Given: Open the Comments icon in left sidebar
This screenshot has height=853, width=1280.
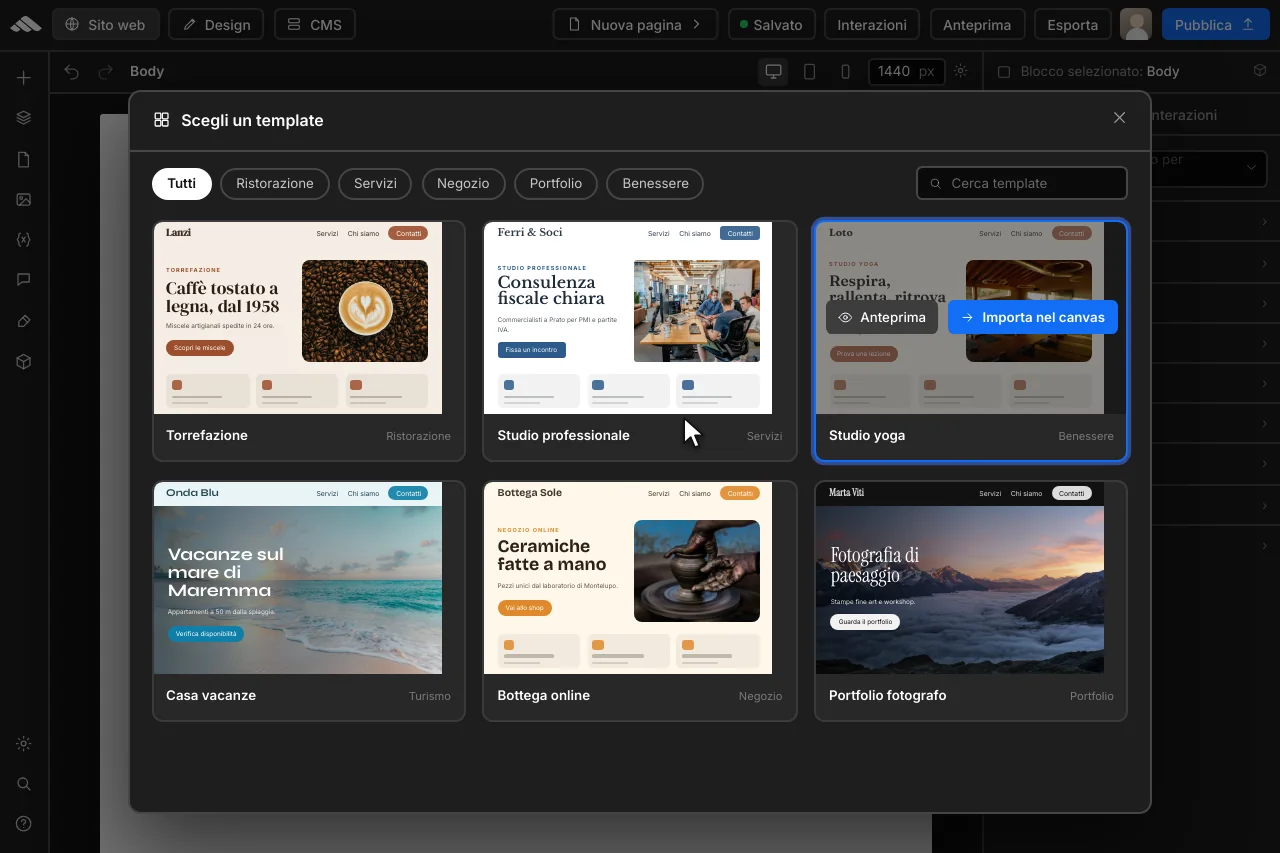Looking at the screenshot, I should (x=24, y=280).
